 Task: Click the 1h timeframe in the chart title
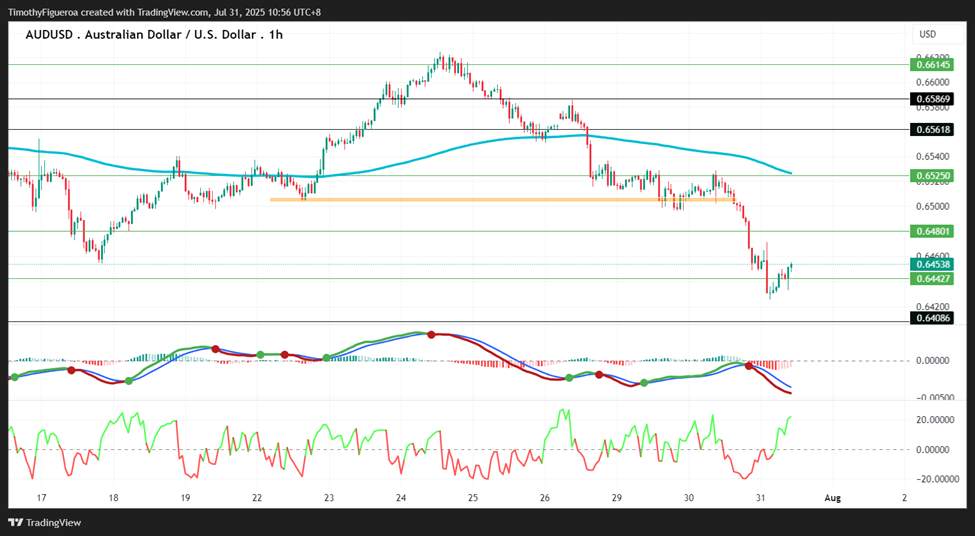(276, 35)
